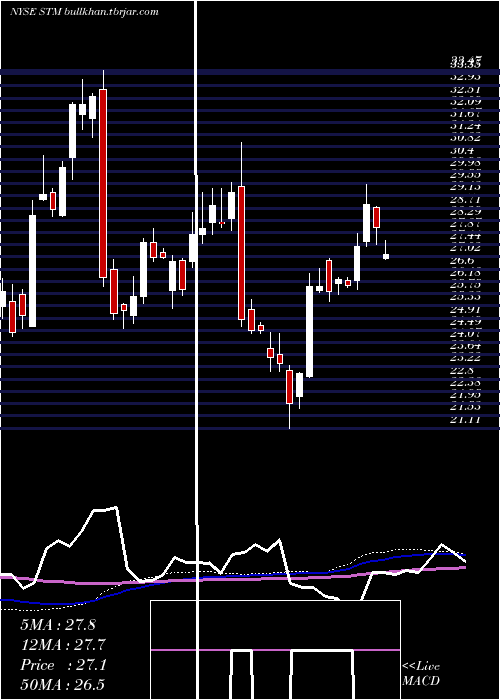Viewport: 500px width, 700px height.
Task: Click the 50MA : 26.5 readout
Action: point(63,685)
